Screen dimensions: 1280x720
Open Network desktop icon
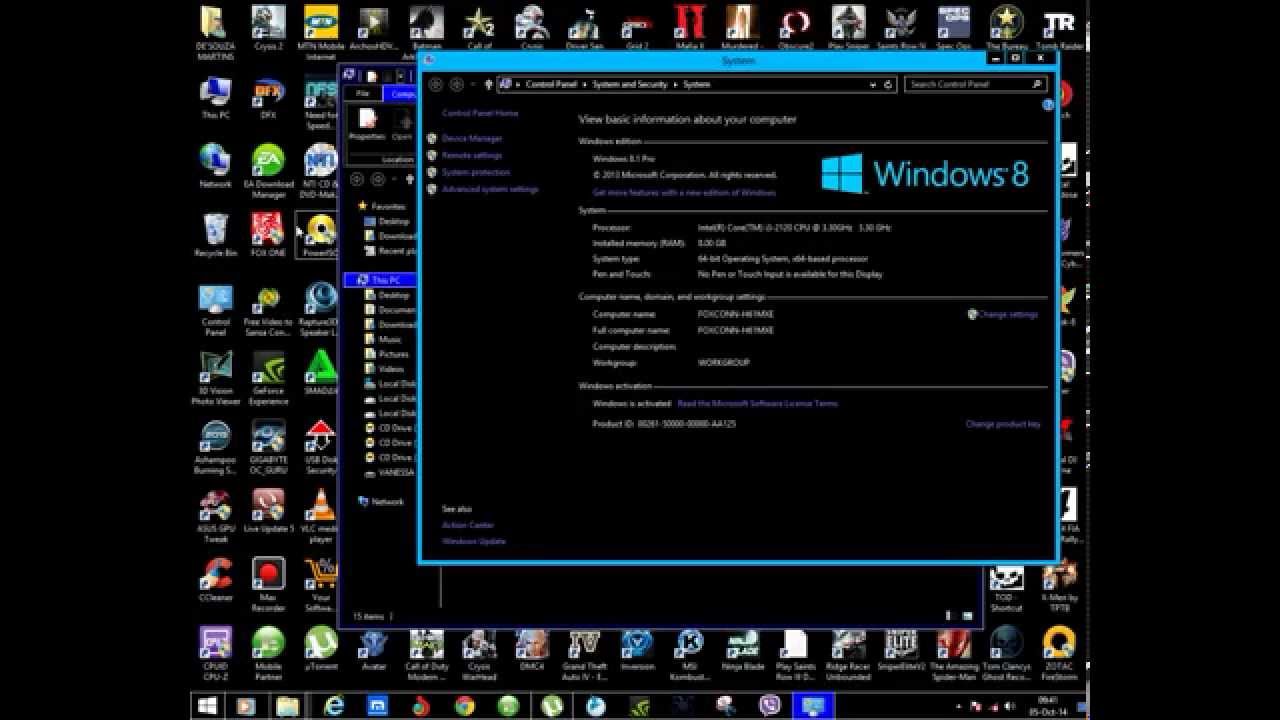coord(215,167)
